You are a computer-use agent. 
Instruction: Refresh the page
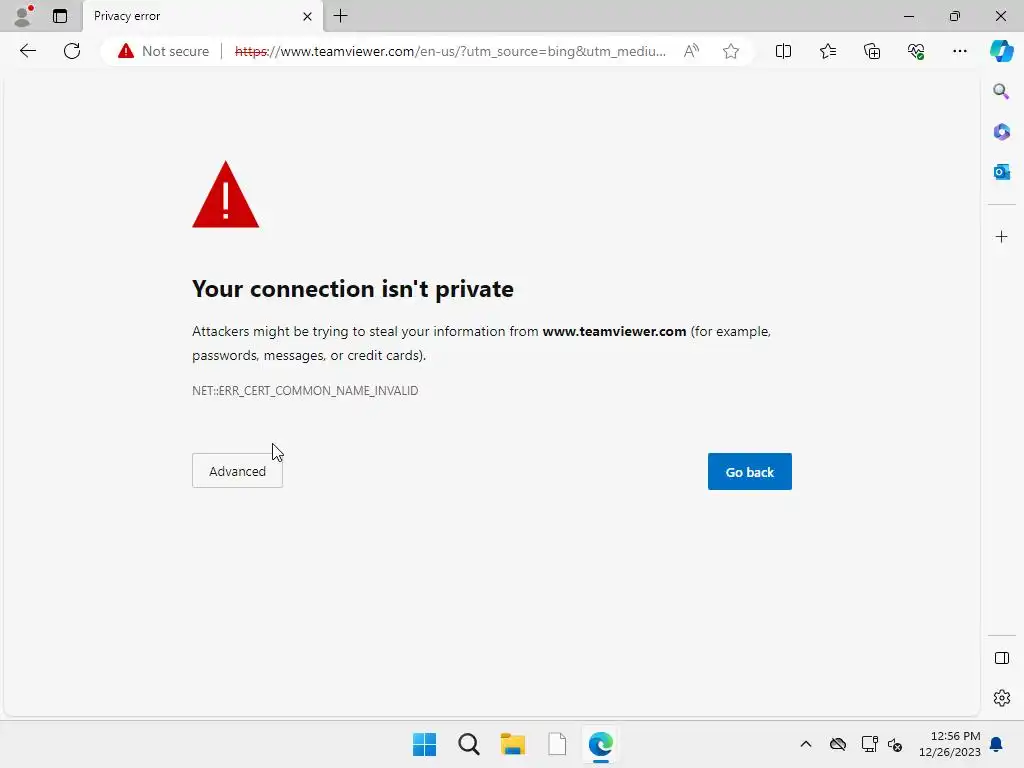(72, 51)
